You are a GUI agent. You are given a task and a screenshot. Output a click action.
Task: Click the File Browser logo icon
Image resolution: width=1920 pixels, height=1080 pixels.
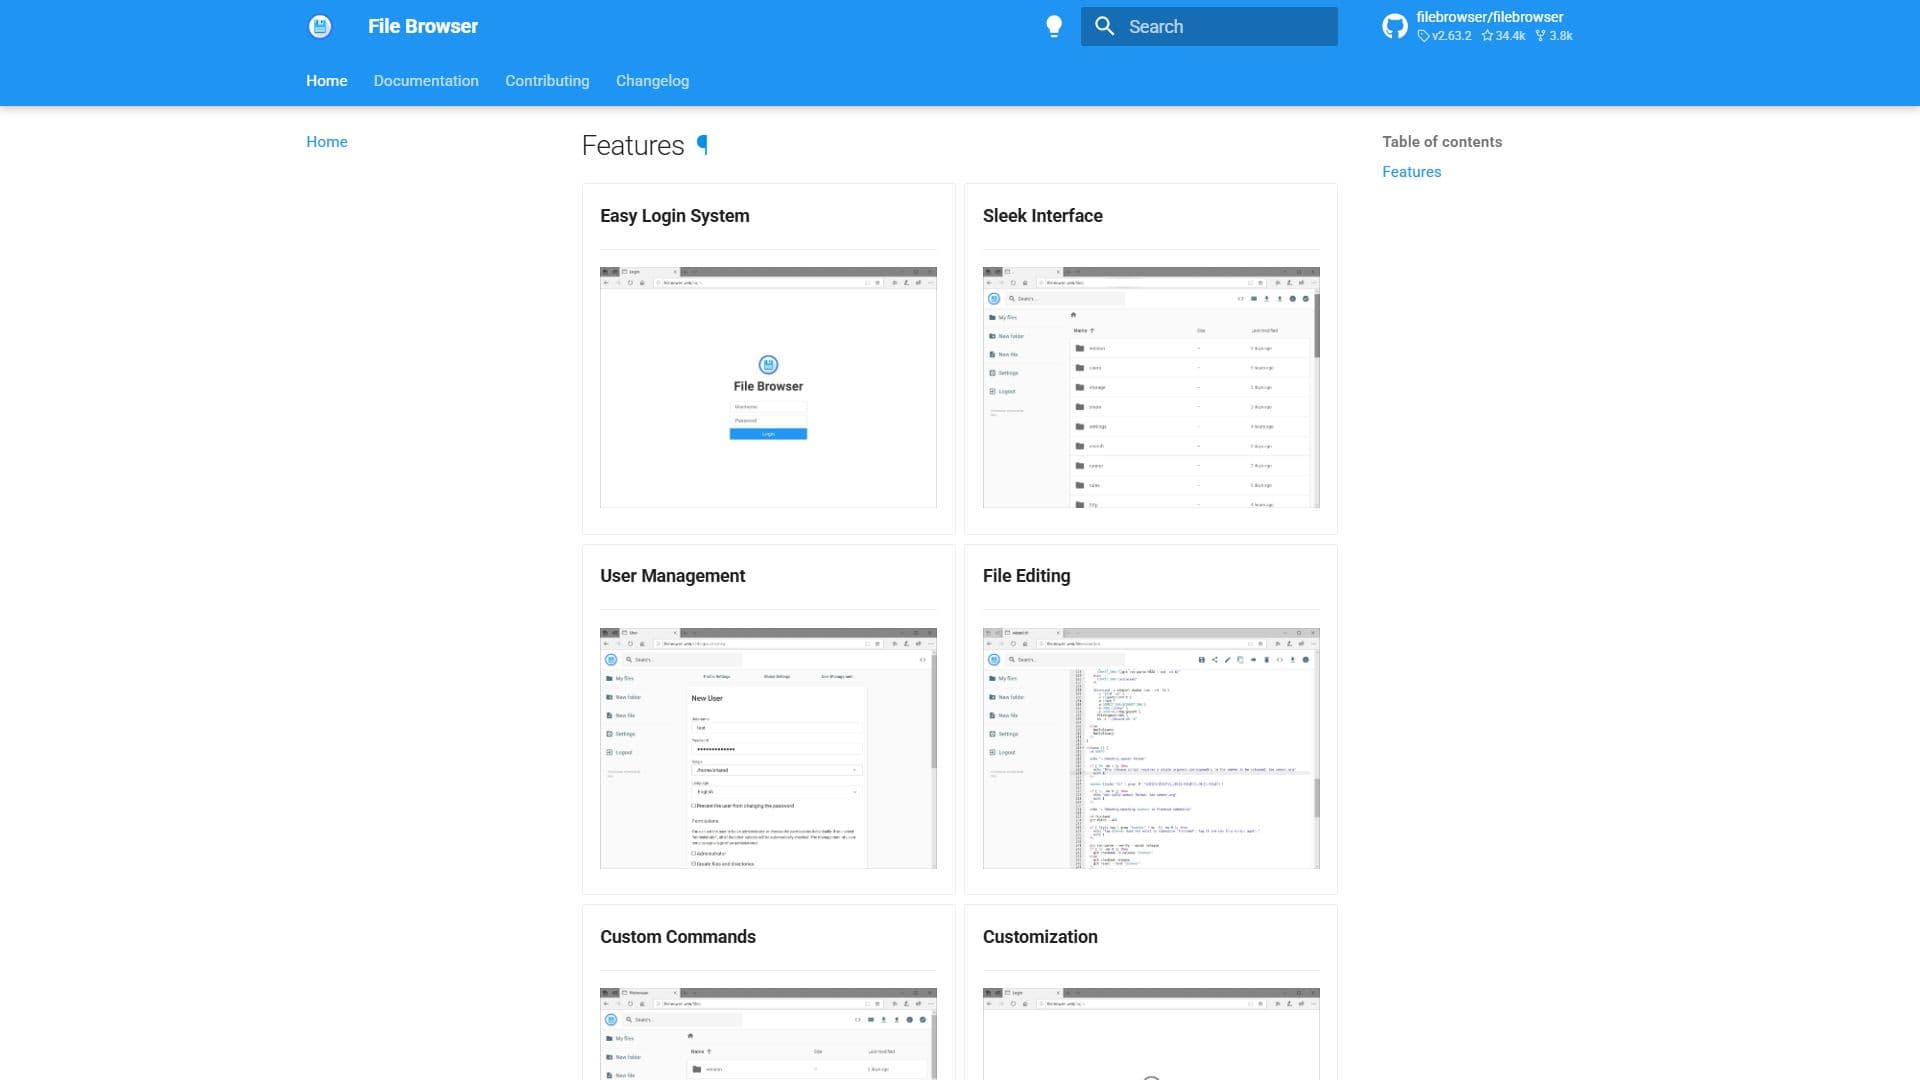pyautogui.click(x=320, y=26)
